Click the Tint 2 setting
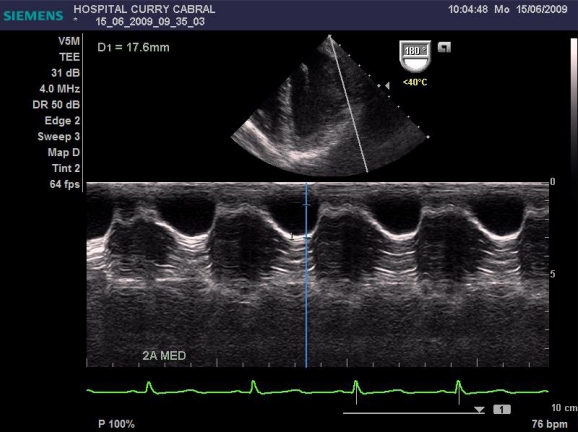 66,168
